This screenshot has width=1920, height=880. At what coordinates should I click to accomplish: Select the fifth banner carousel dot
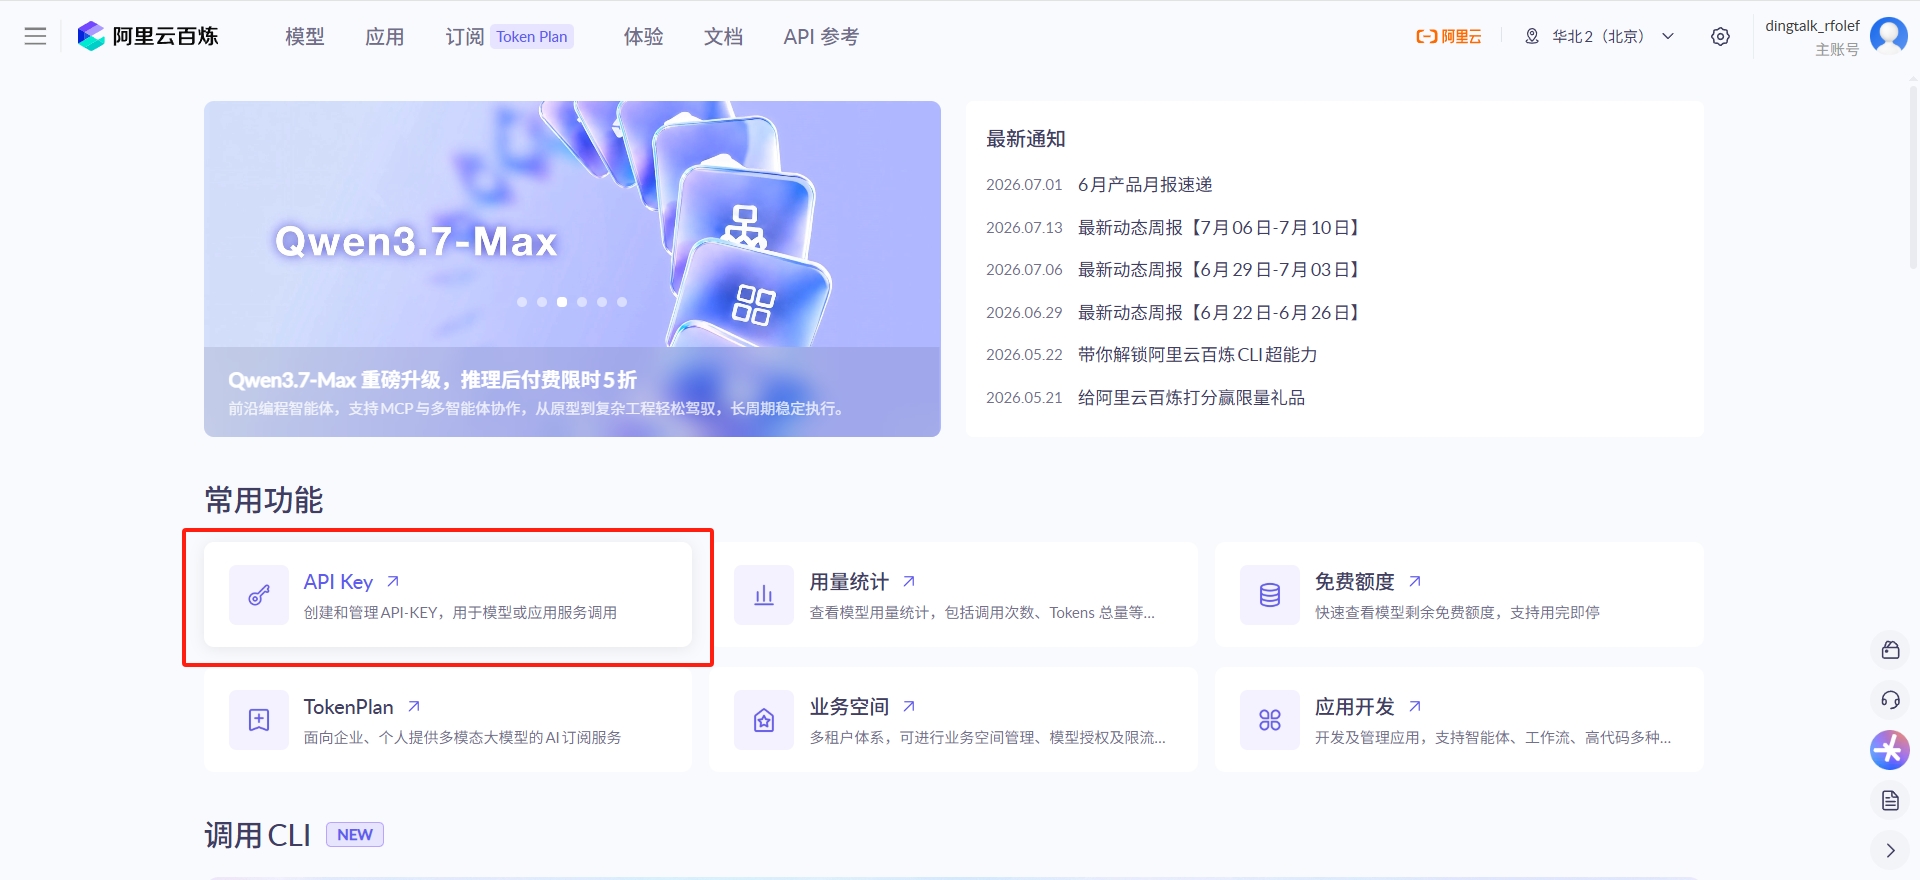pos(602,302)
